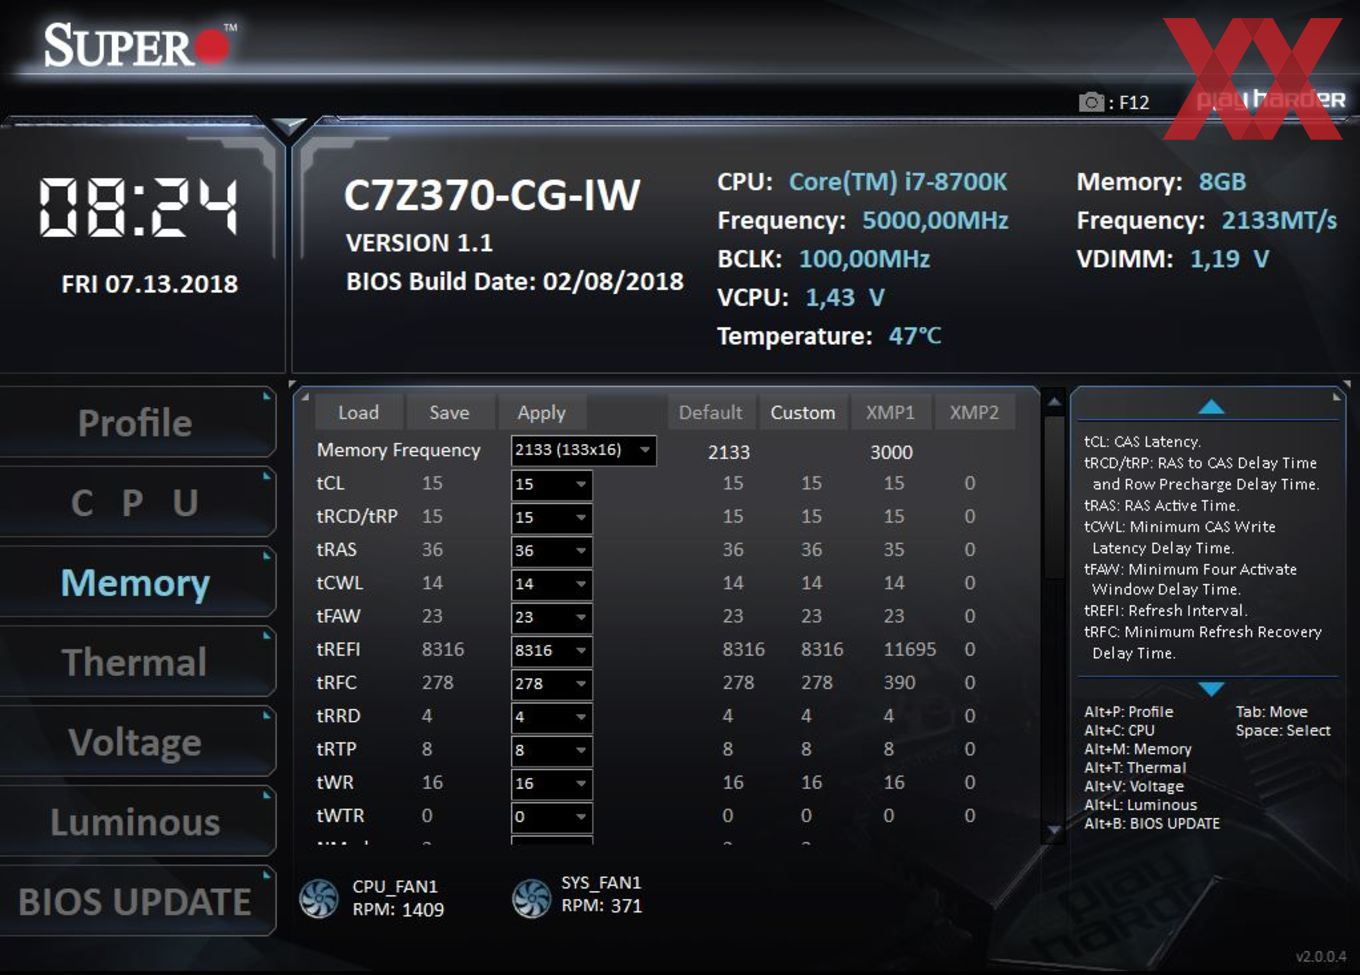Click the Supermicro logo
The height and width of the screenshot is (975, 1360).
point(141,45)
